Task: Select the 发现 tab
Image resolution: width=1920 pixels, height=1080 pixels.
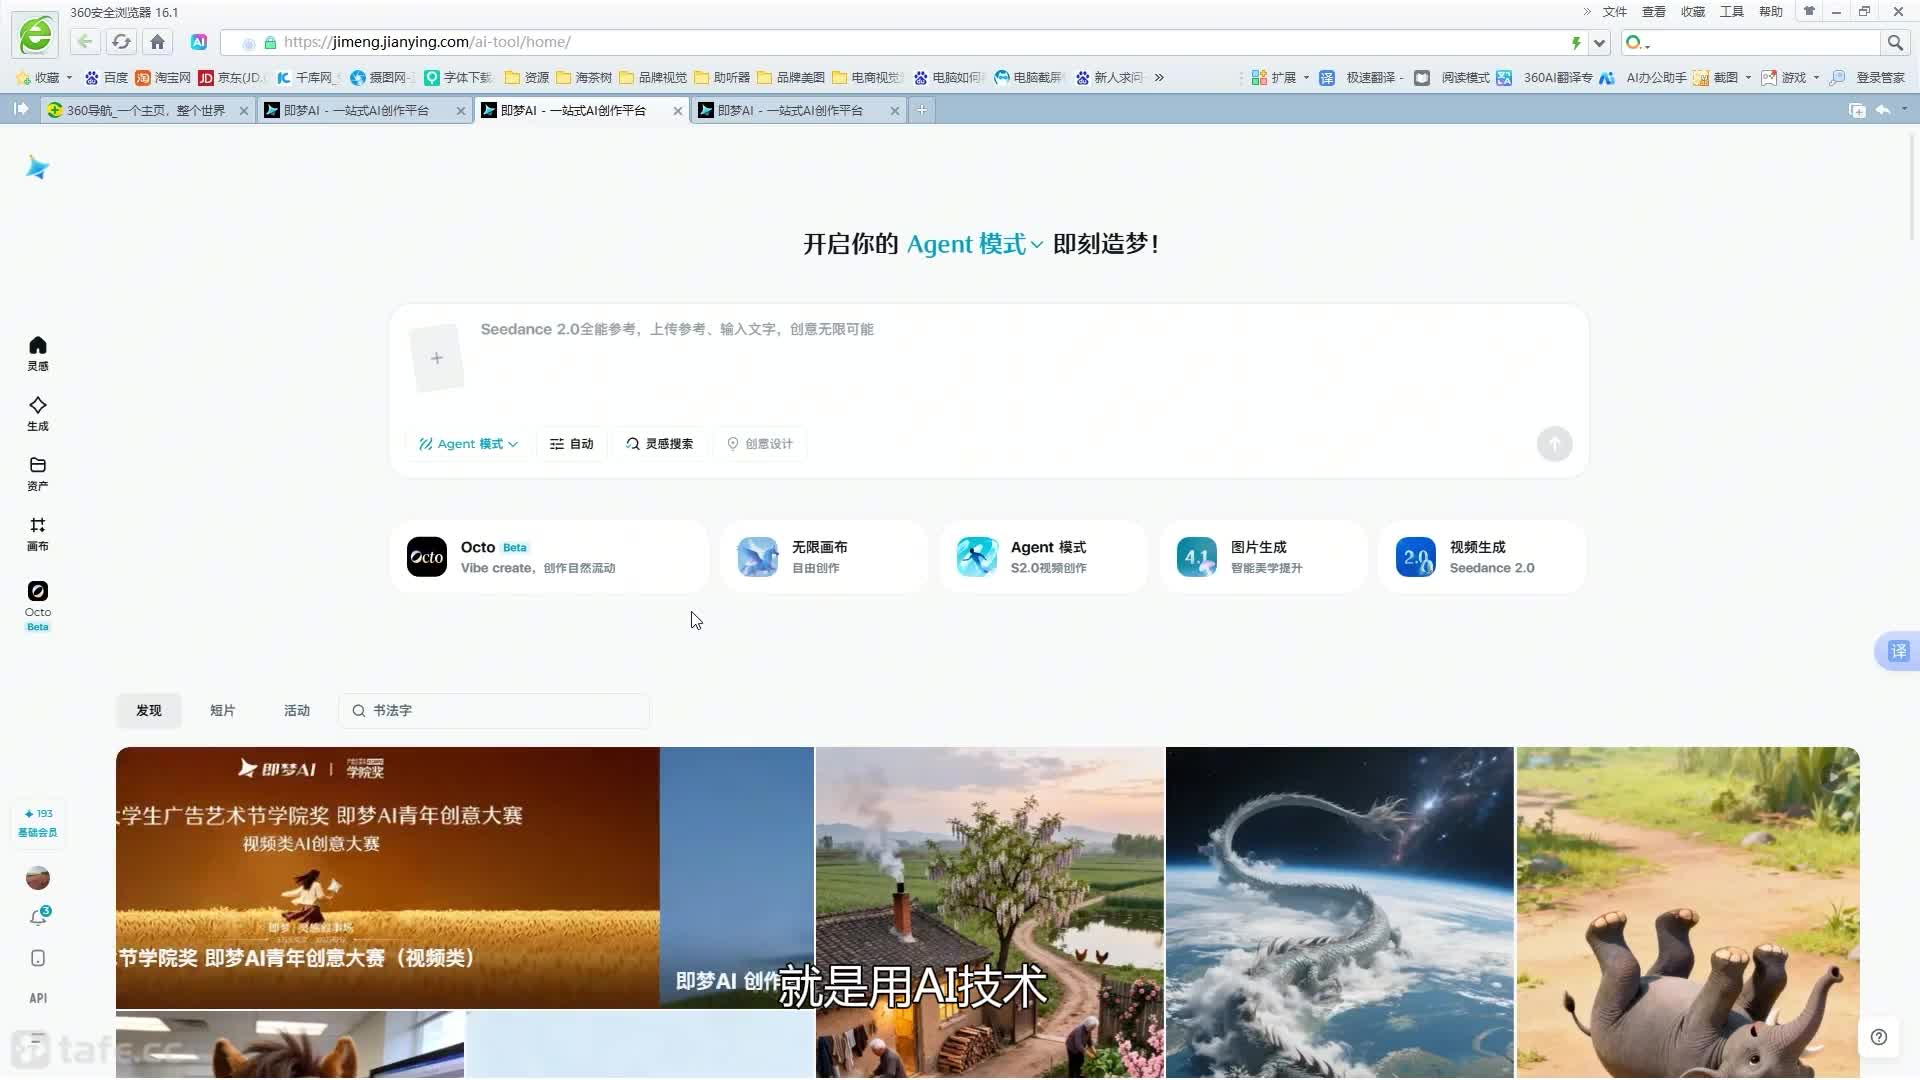Action: coord(149,711)
